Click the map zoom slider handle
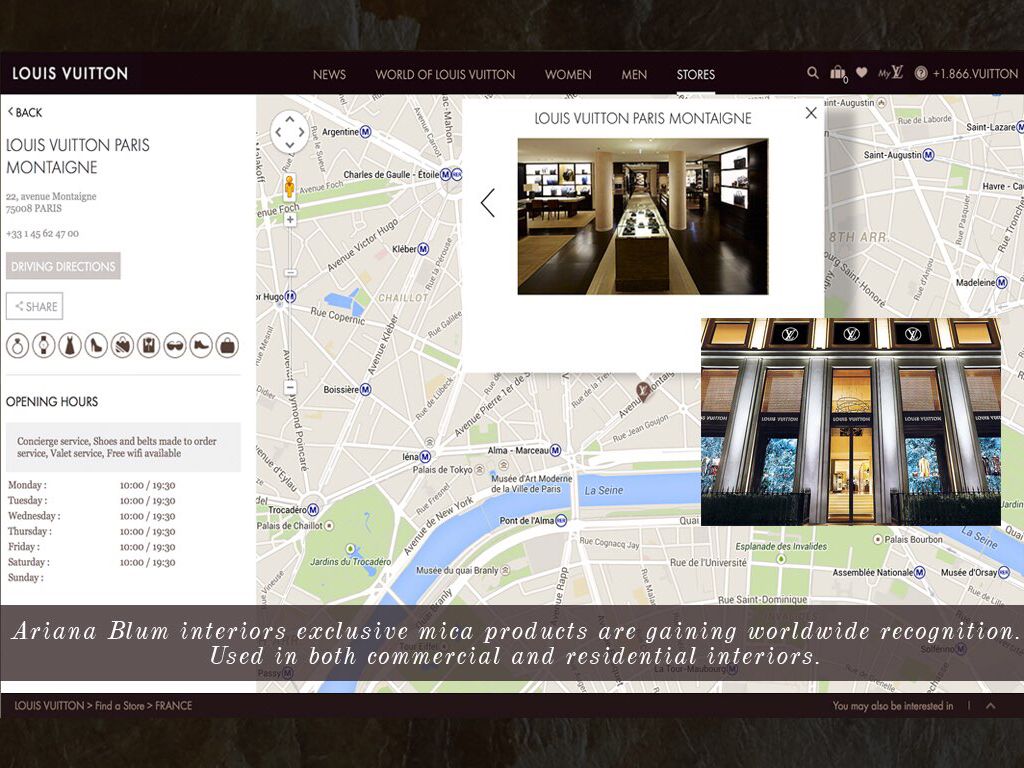Screen dimensions: 1024x768 pyautogui.click(x=290, y=272)
